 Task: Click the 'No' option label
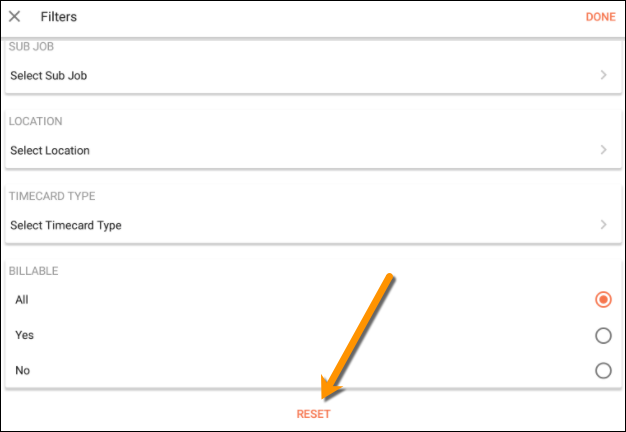click(x=22, y=370)
